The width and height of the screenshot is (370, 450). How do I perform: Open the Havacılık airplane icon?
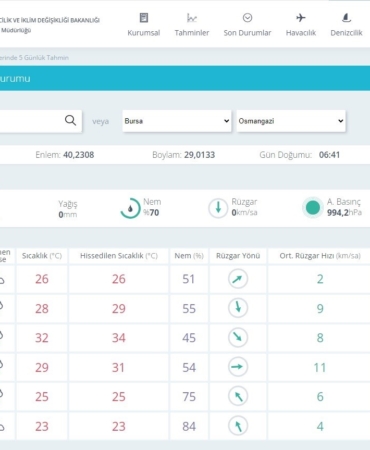coord(301,18)
